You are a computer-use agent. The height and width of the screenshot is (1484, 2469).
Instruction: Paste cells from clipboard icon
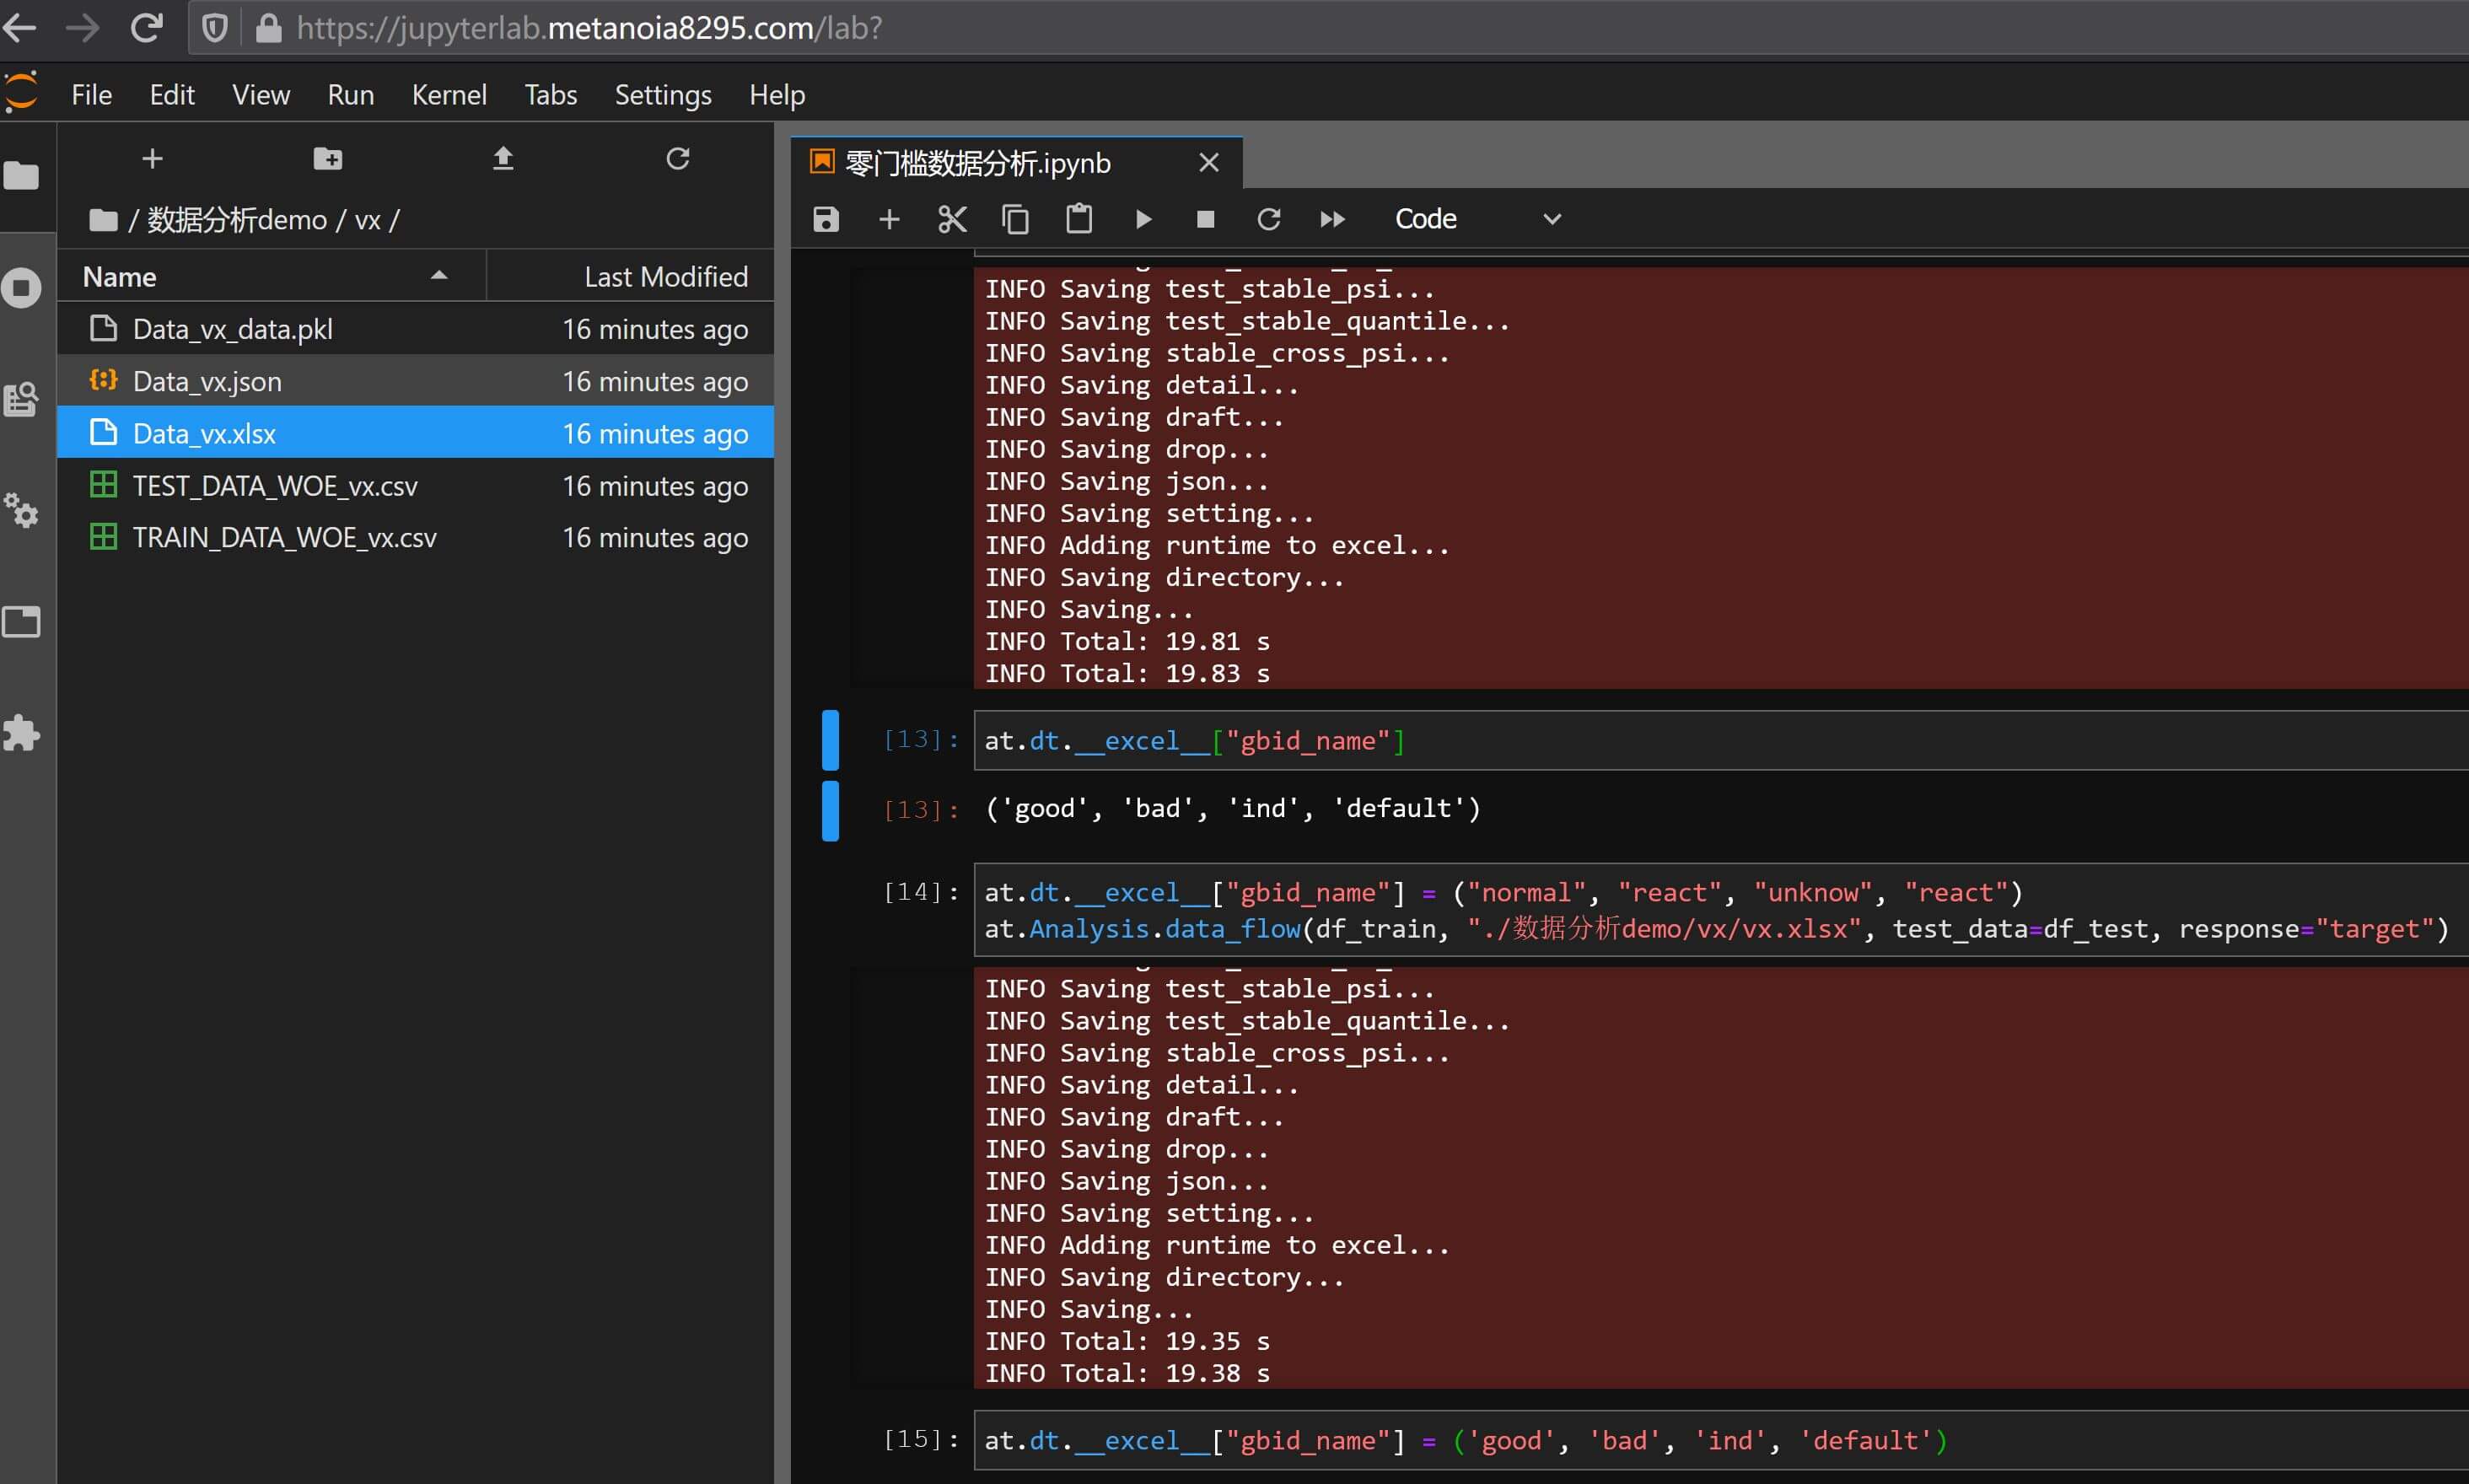point(1078,219)
